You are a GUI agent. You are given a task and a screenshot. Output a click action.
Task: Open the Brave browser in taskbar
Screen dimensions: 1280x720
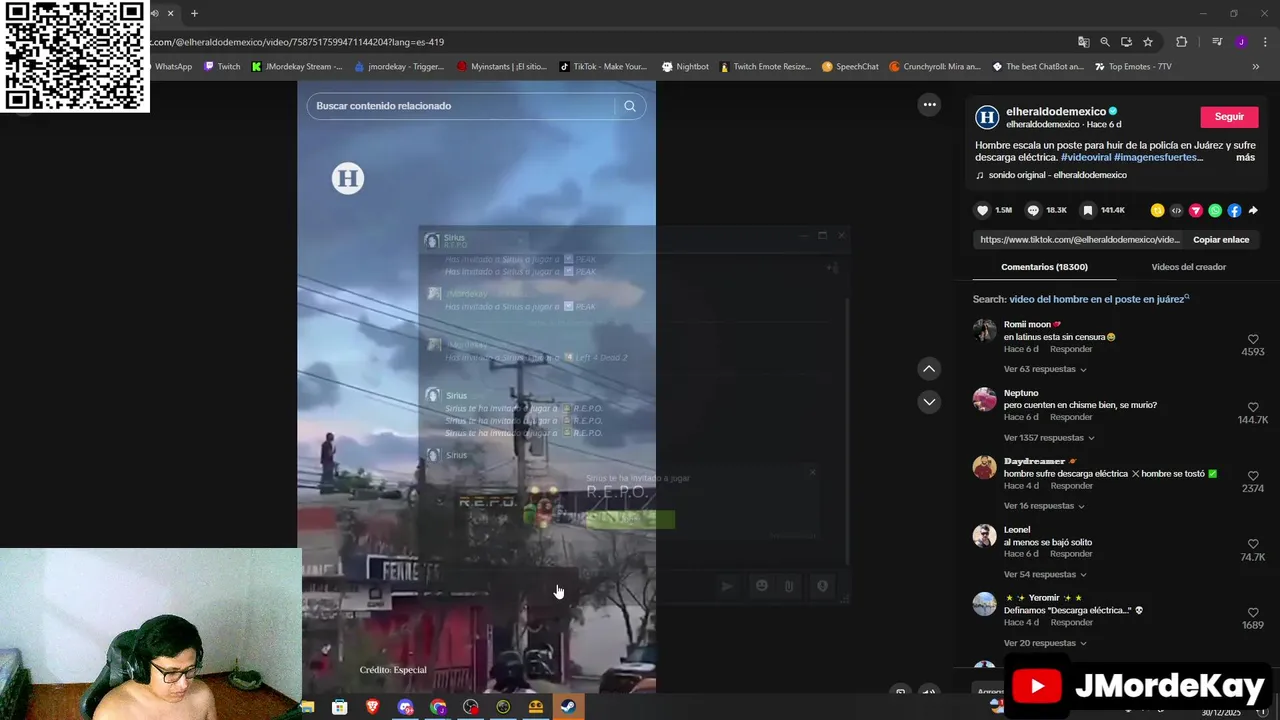pyautogui.click(x=372, y=707)
